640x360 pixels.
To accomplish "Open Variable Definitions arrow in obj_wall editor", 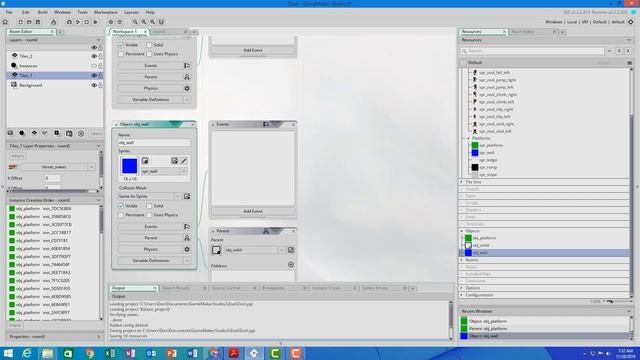I will pyautogui.click(x=187, y=260).
